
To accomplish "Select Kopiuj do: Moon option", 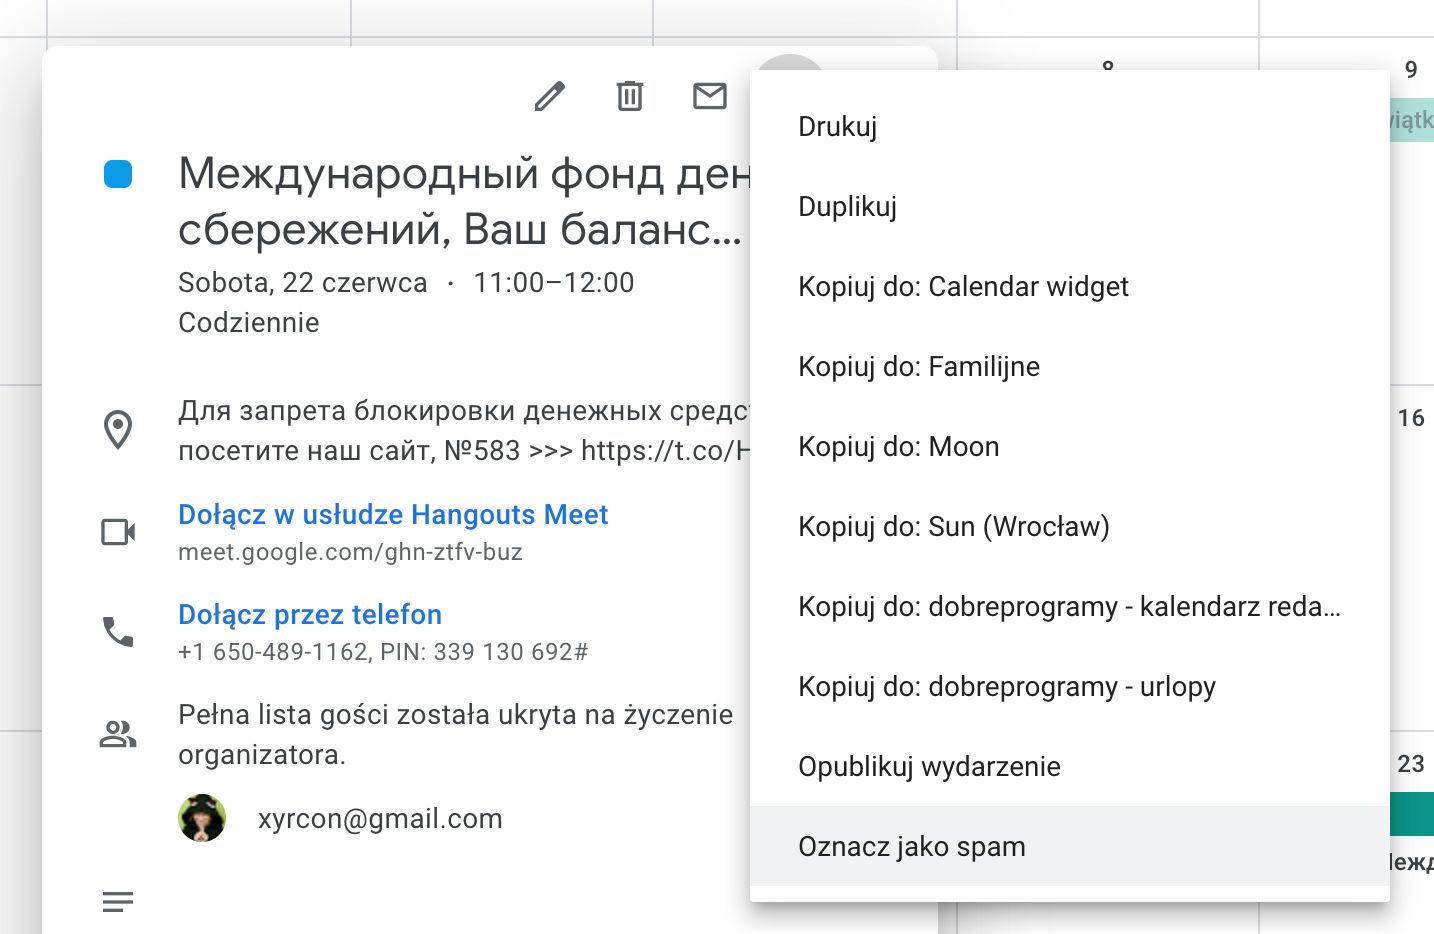I will click(899, 447).
